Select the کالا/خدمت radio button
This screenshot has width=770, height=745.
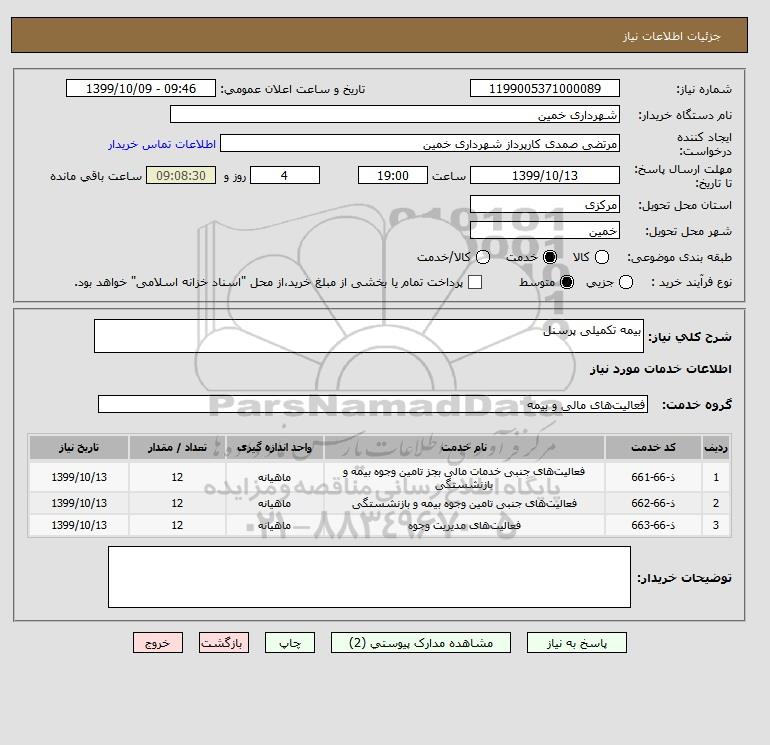(483, 257)
